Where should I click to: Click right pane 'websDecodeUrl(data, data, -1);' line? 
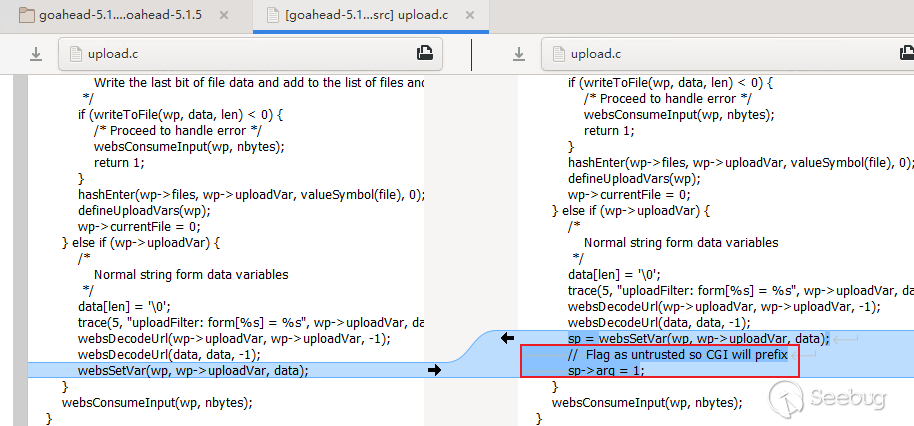[659, 322]
